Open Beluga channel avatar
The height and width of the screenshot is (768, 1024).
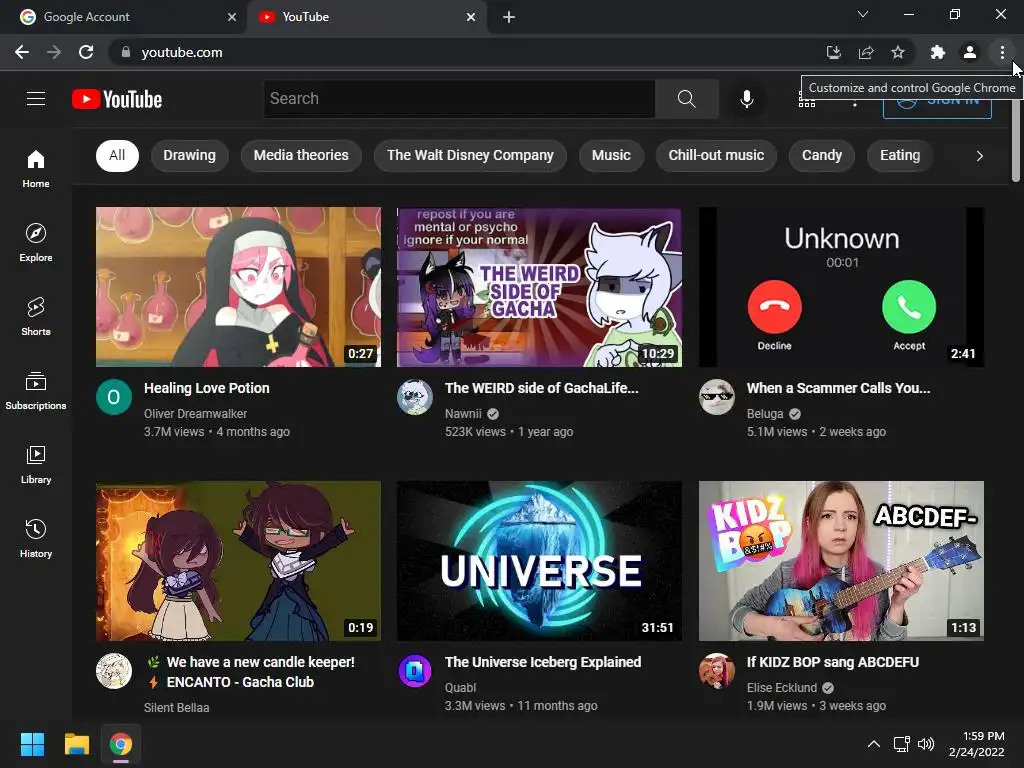click(716, 397)
